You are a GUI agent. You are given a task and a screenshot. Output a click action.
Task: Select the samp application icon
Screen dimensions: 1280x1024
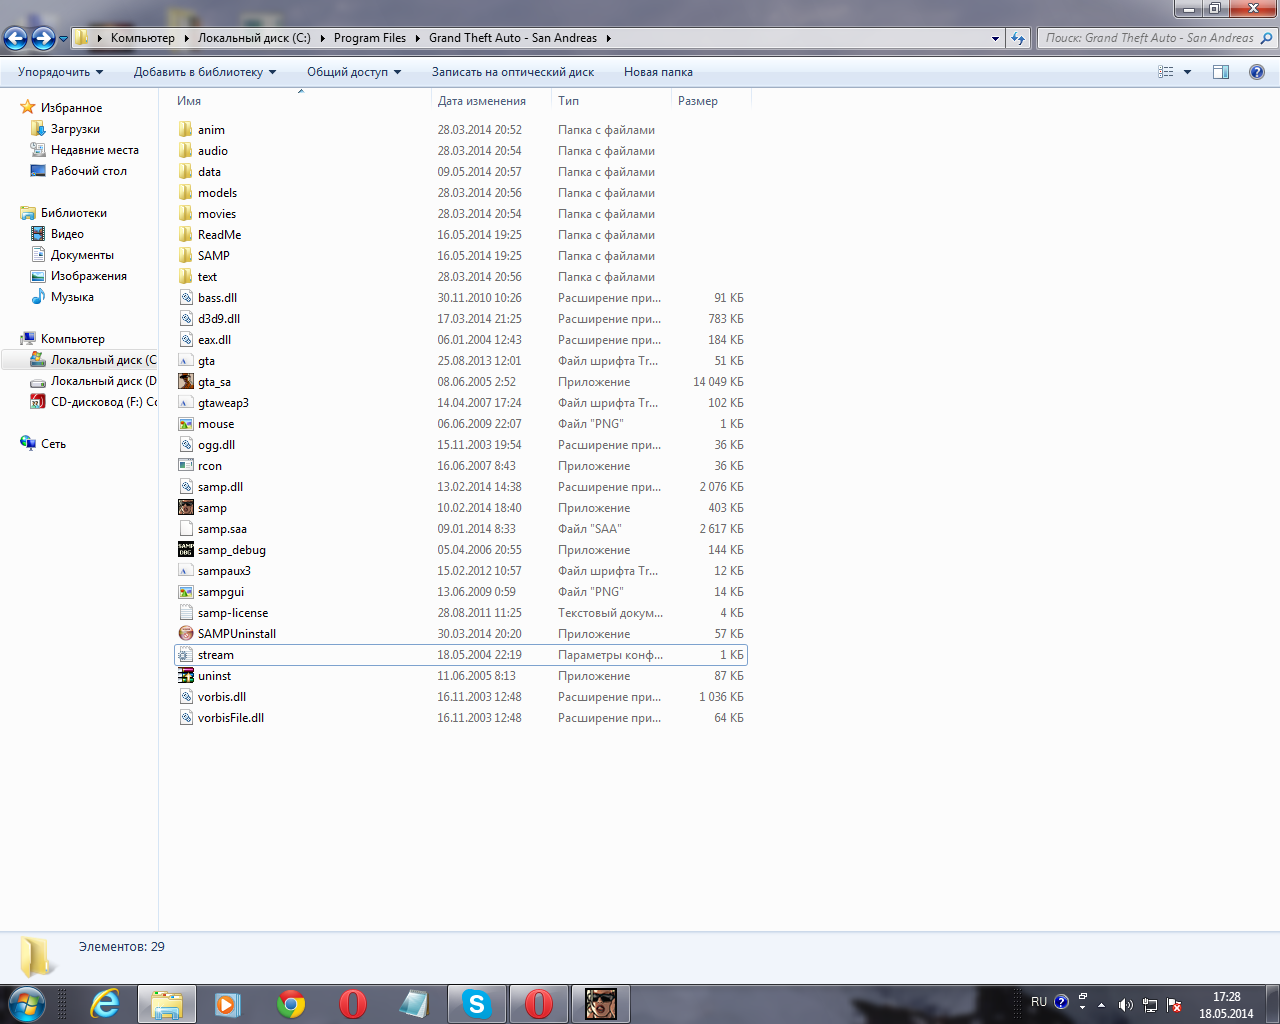click(186, 508)
